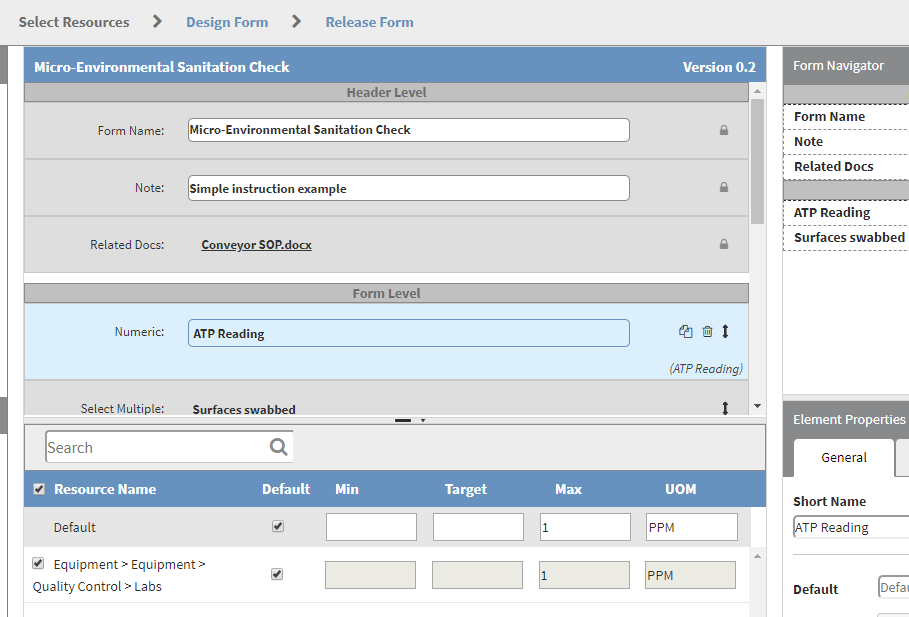Select ATP Reading in Form Navigator
Screen dimensions: 909x617
coord(846,213)
